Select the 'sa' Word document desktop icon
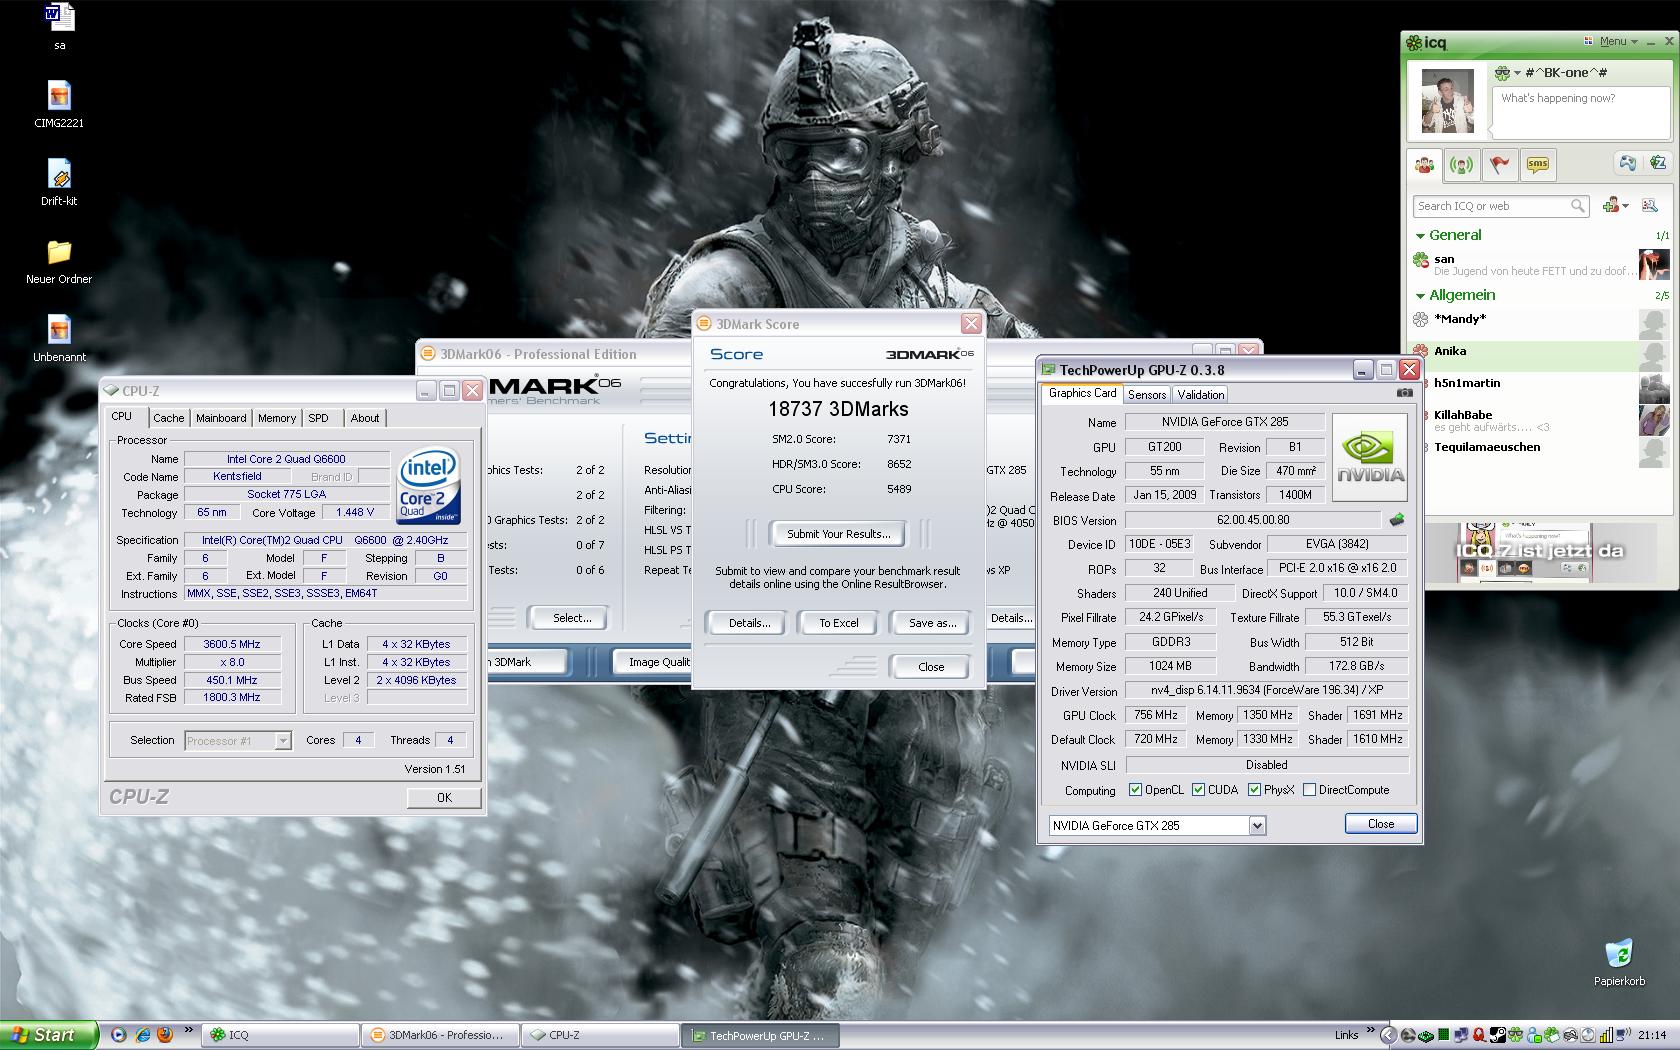Image resolution: width=1680 pixels, height=1050 pixels. 59,27
